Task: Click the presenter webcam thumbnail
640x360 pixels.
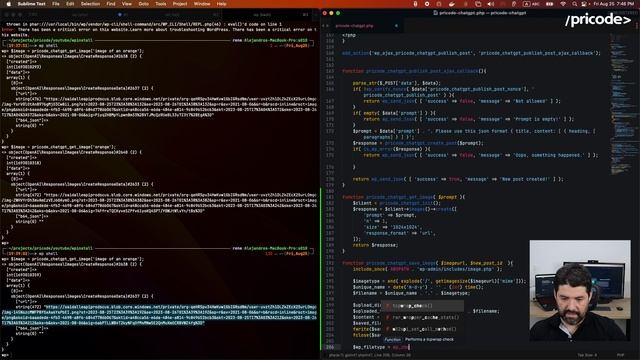Action: point(580,290)
